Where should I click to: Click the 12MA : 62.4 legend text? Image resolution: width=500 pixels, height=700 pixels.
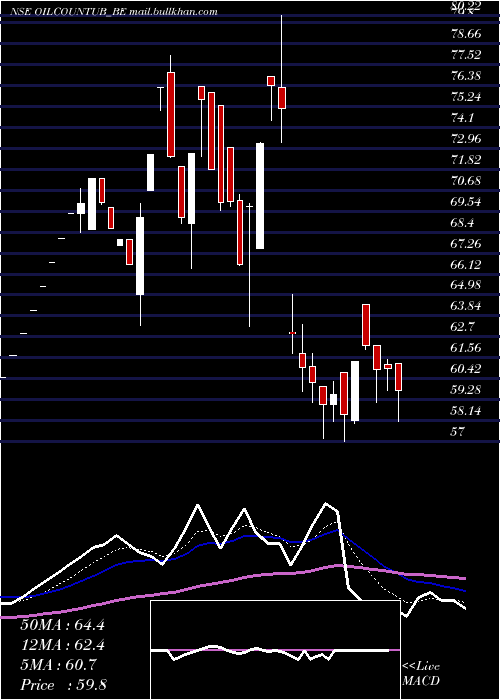tap(62, 645)
